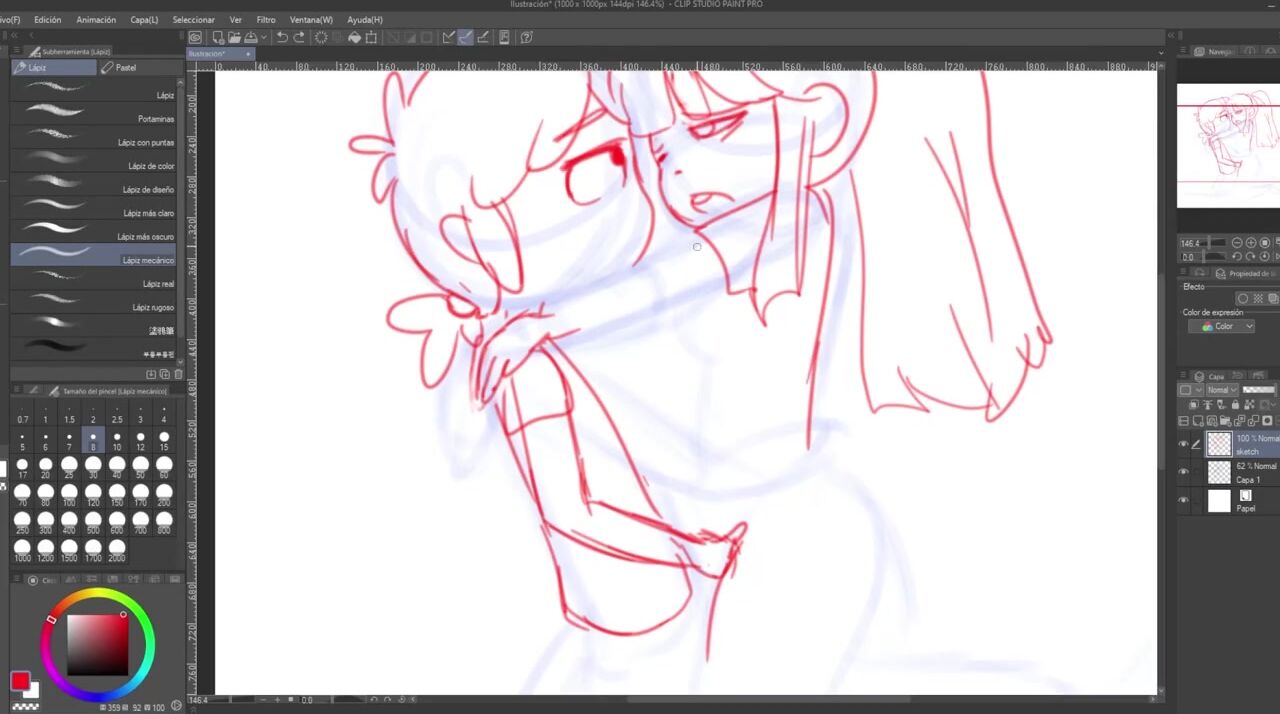This screenshot has width=1280, height=714.
Task: Click the open file folder icon
Action: (x=233, y=37)
